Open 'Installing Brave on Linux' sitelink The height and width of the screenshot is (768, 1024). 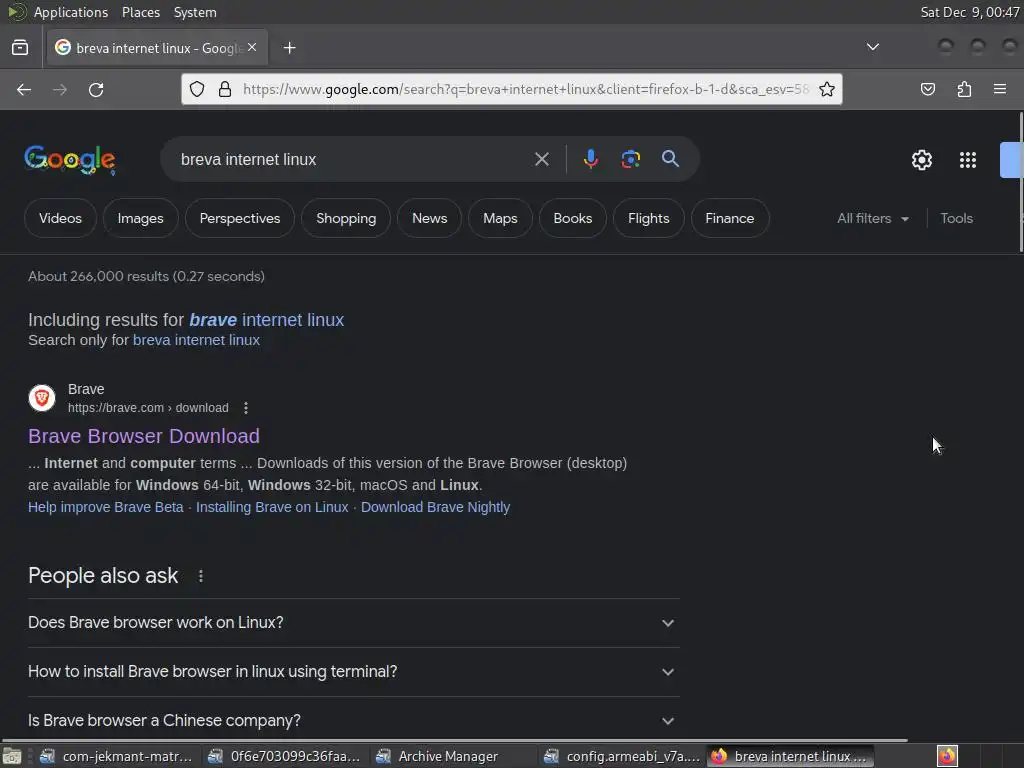coord(272,507)
